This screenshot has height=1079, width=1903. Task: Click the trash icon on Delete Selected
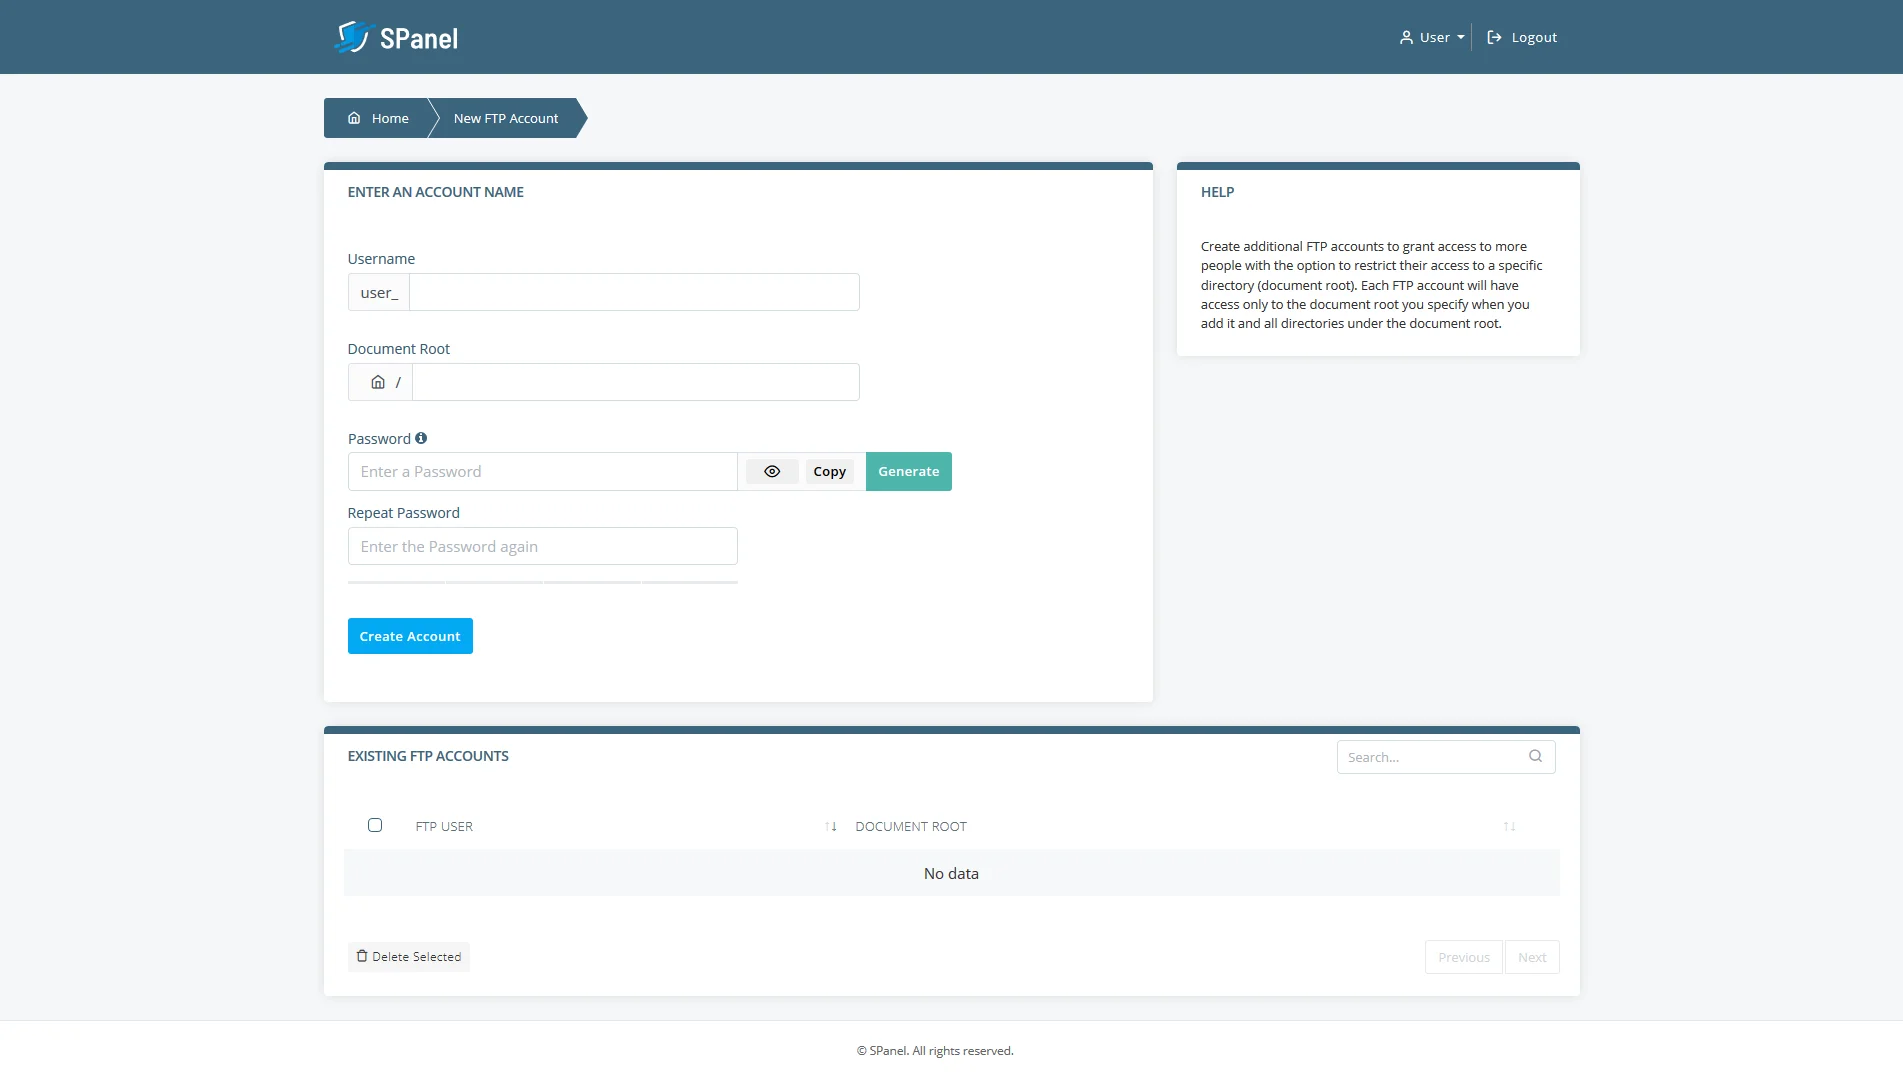click(361, 956)
